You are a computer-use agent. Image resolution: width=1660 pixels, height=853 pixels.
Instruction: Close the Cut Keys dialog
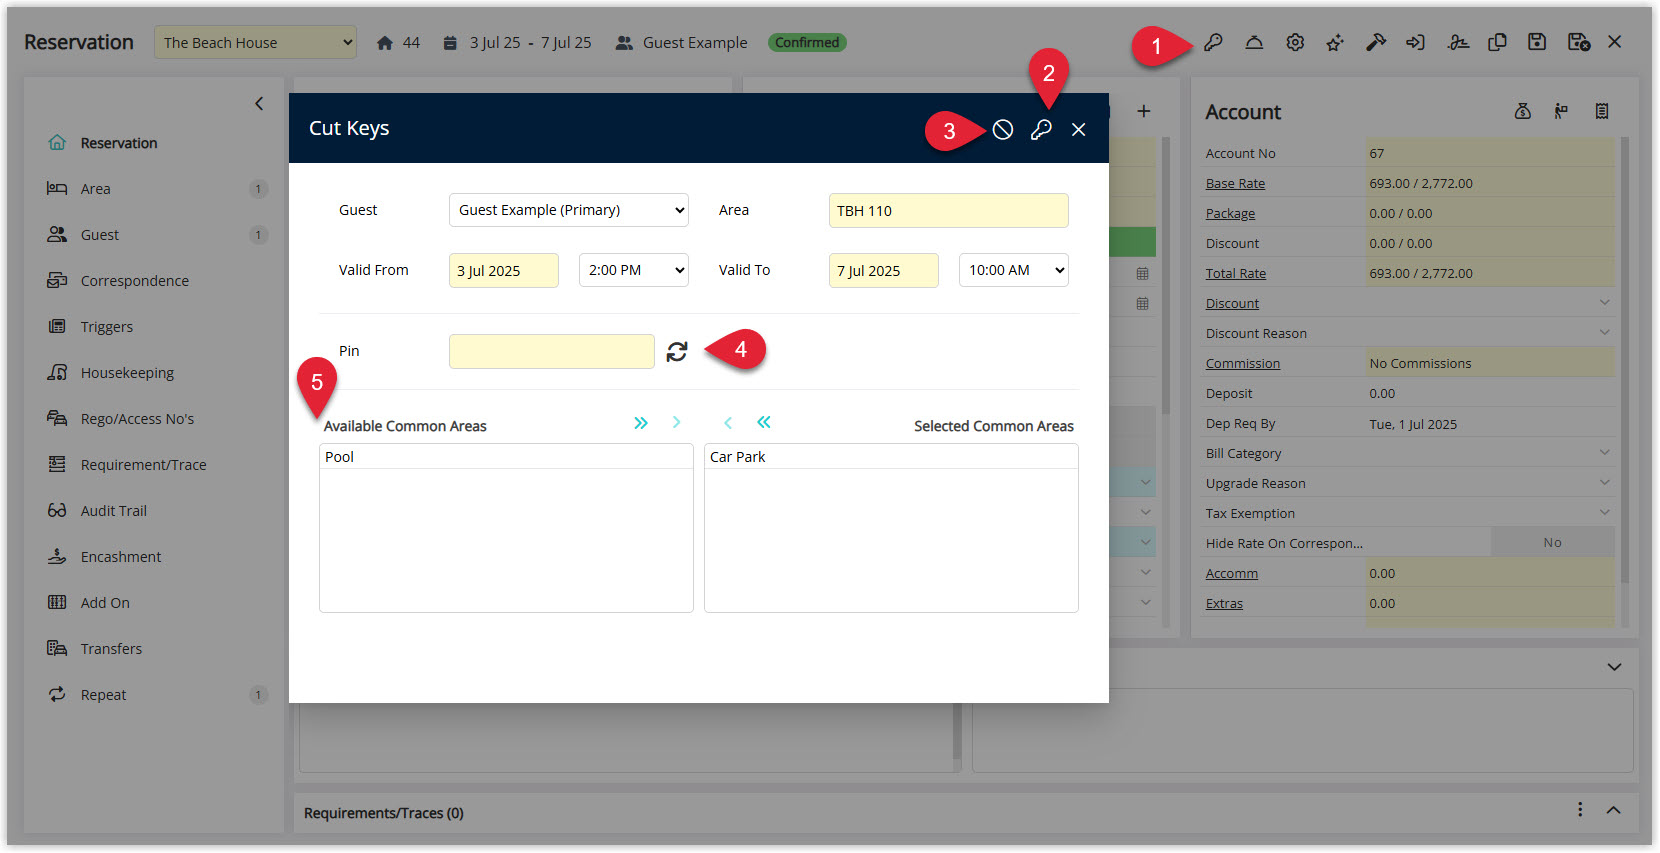(x=1078, y=129)
